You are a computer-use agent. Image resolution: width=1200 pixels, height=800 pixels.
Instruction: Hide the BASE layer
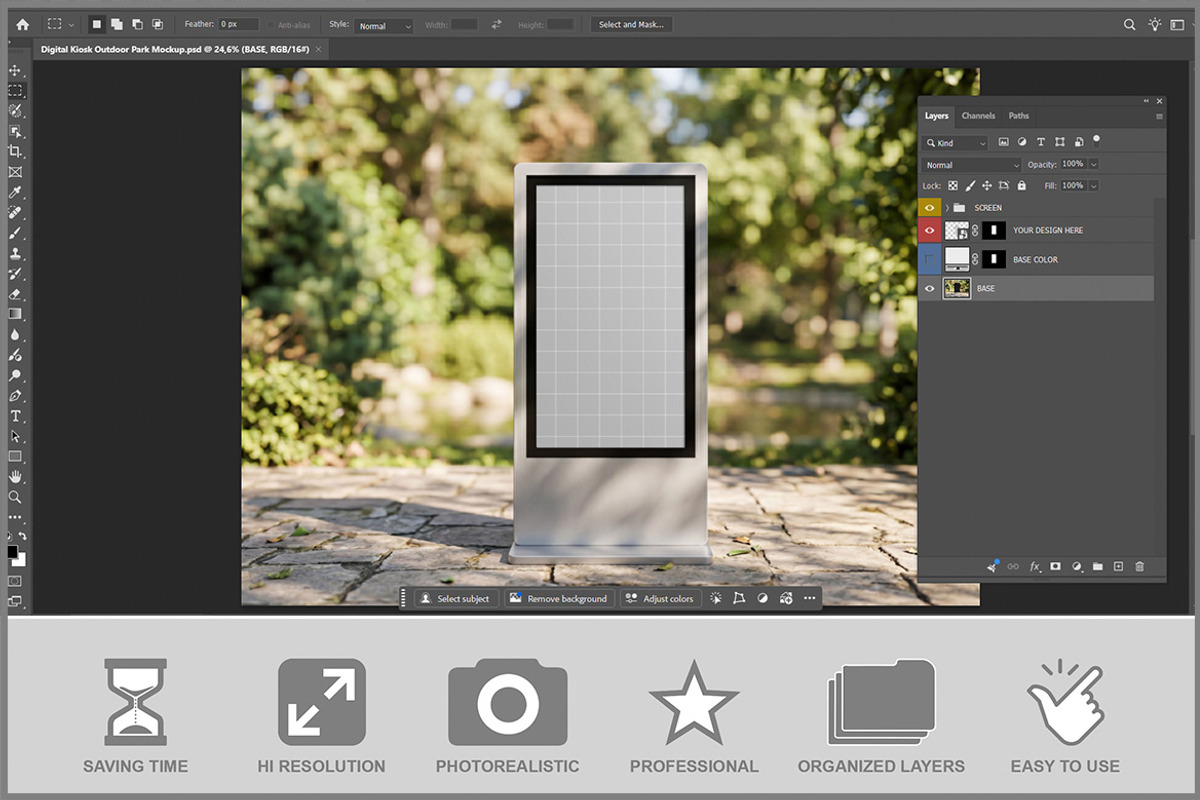(x=930, y=288)
